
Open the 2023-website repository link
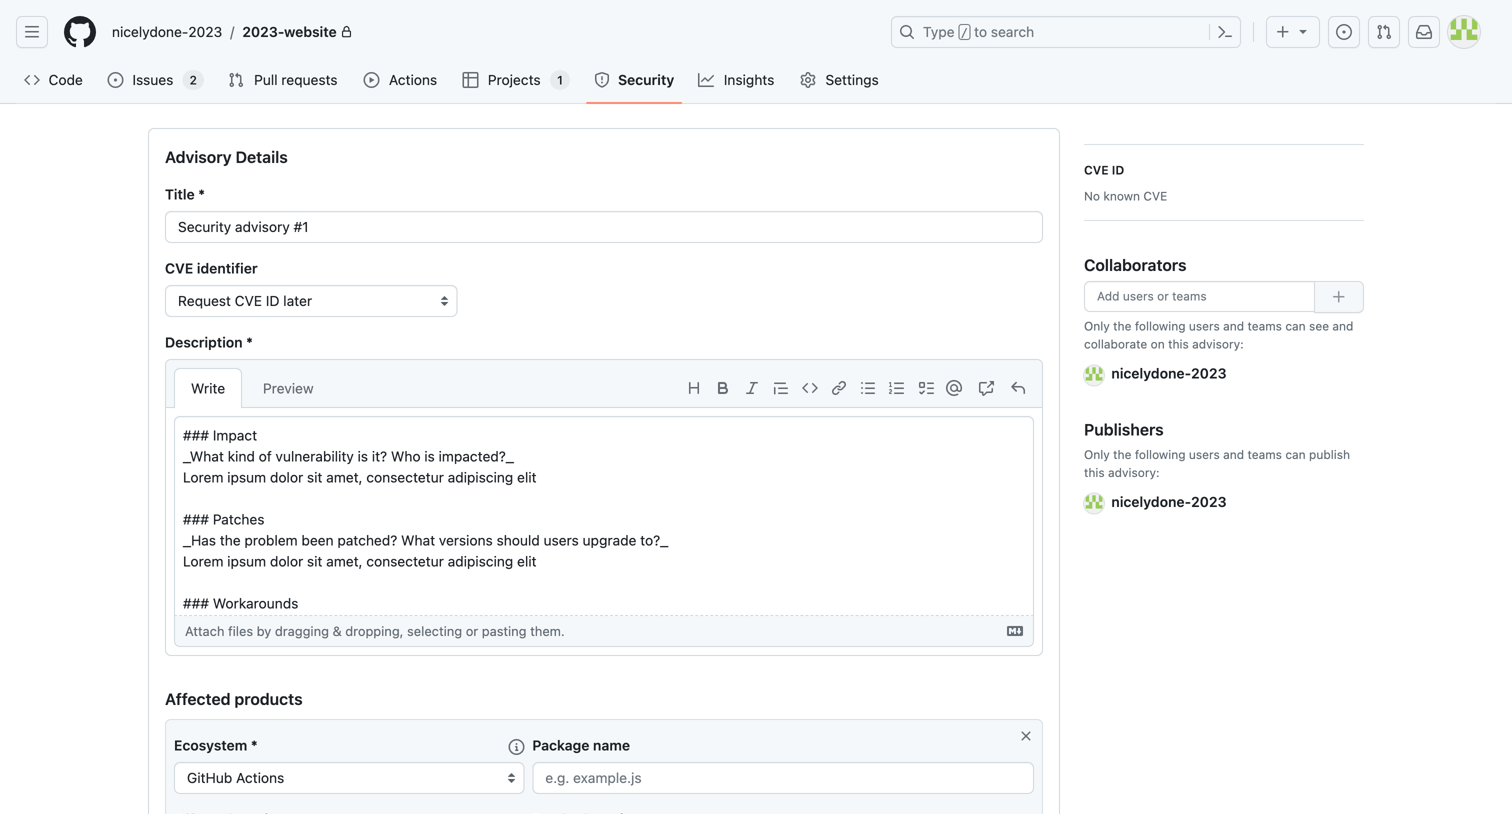pos(289,32)
